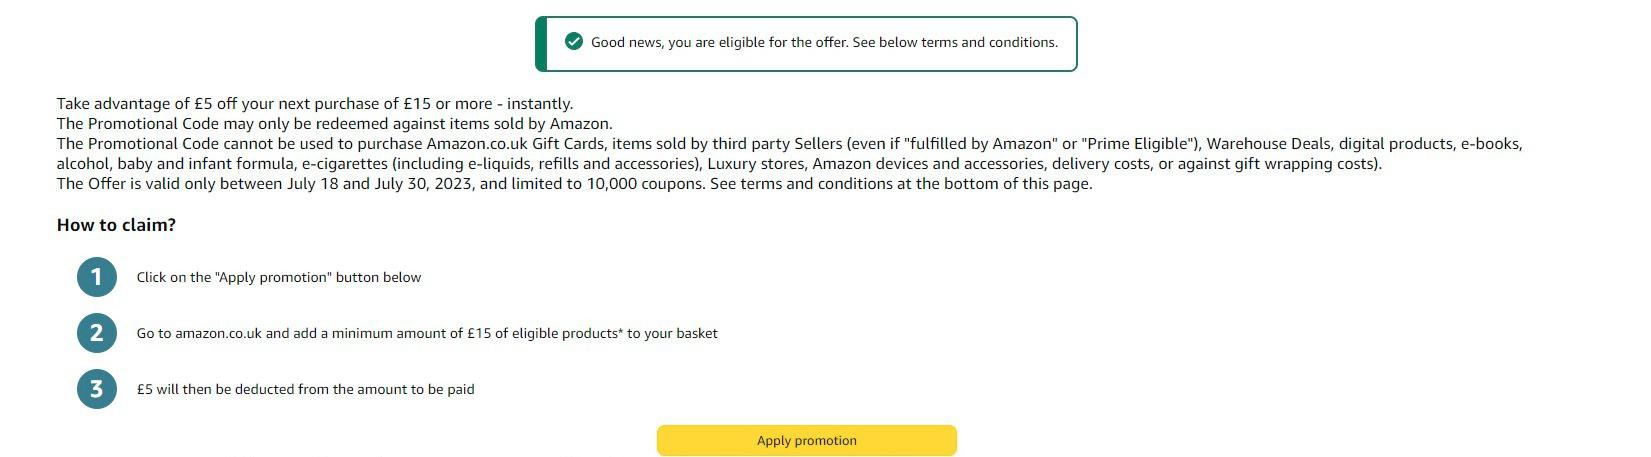Click the 'may only be redeemed' sentence
Image resolution: width=1651 pixels, height=457 pixels.
click(335, 124)
